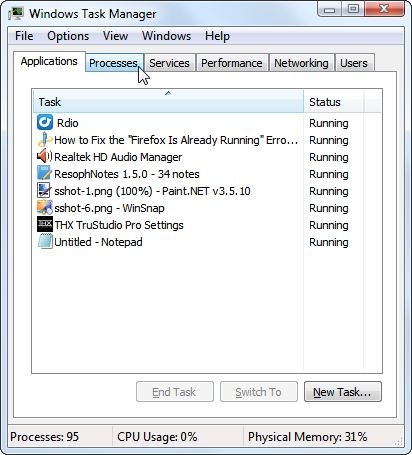The height and width of the screenshot is (455, 412).
Task: Select sshot-1.png Paint.NET v3.5.10 task
Action: (x=152, y=191)
